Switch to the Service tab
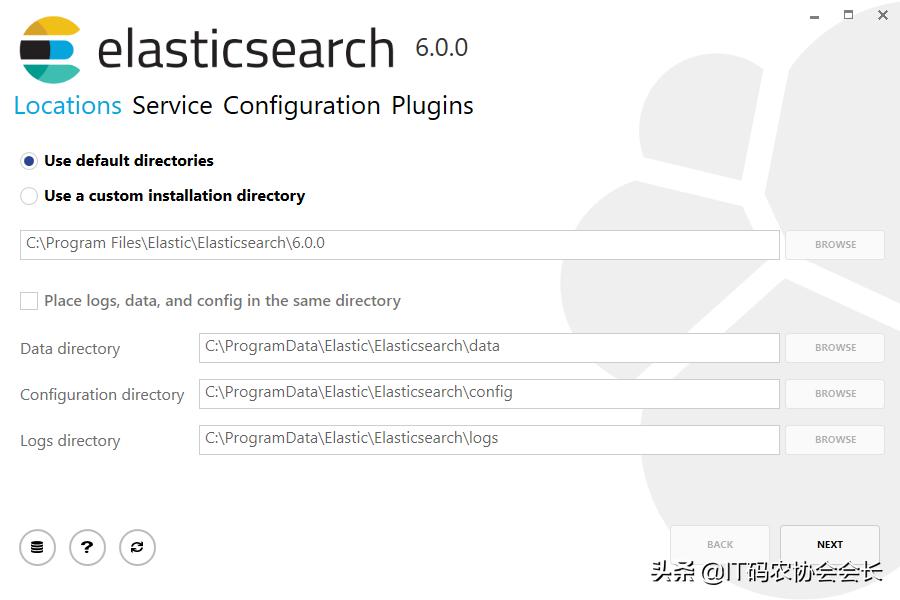Image resolution: width=900 pixels, height=600 pixels. (x=172, y=105)
